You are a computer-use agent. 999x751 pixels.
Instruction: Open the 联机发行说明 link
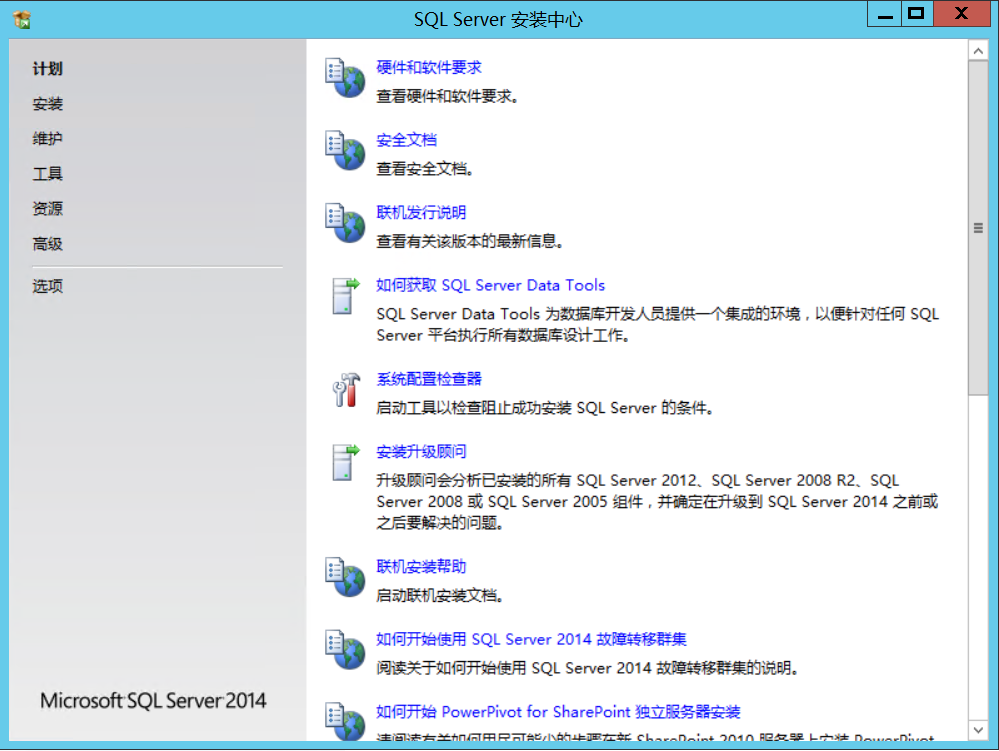pyautogui.click(x=420, y=211)
